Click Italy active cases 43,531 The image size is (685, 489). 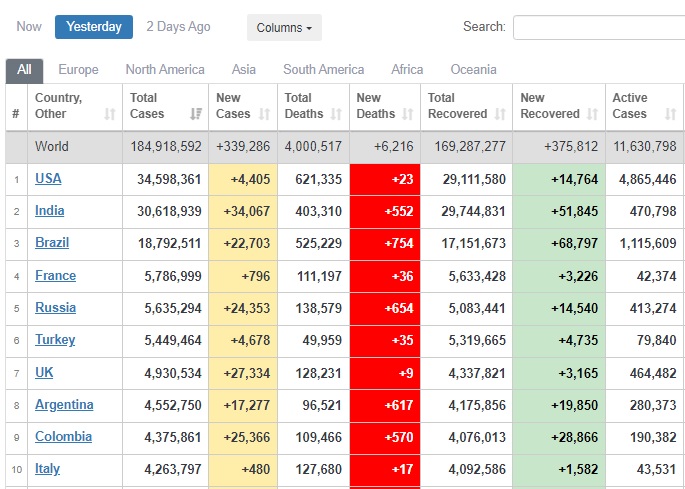coord(657,470)
